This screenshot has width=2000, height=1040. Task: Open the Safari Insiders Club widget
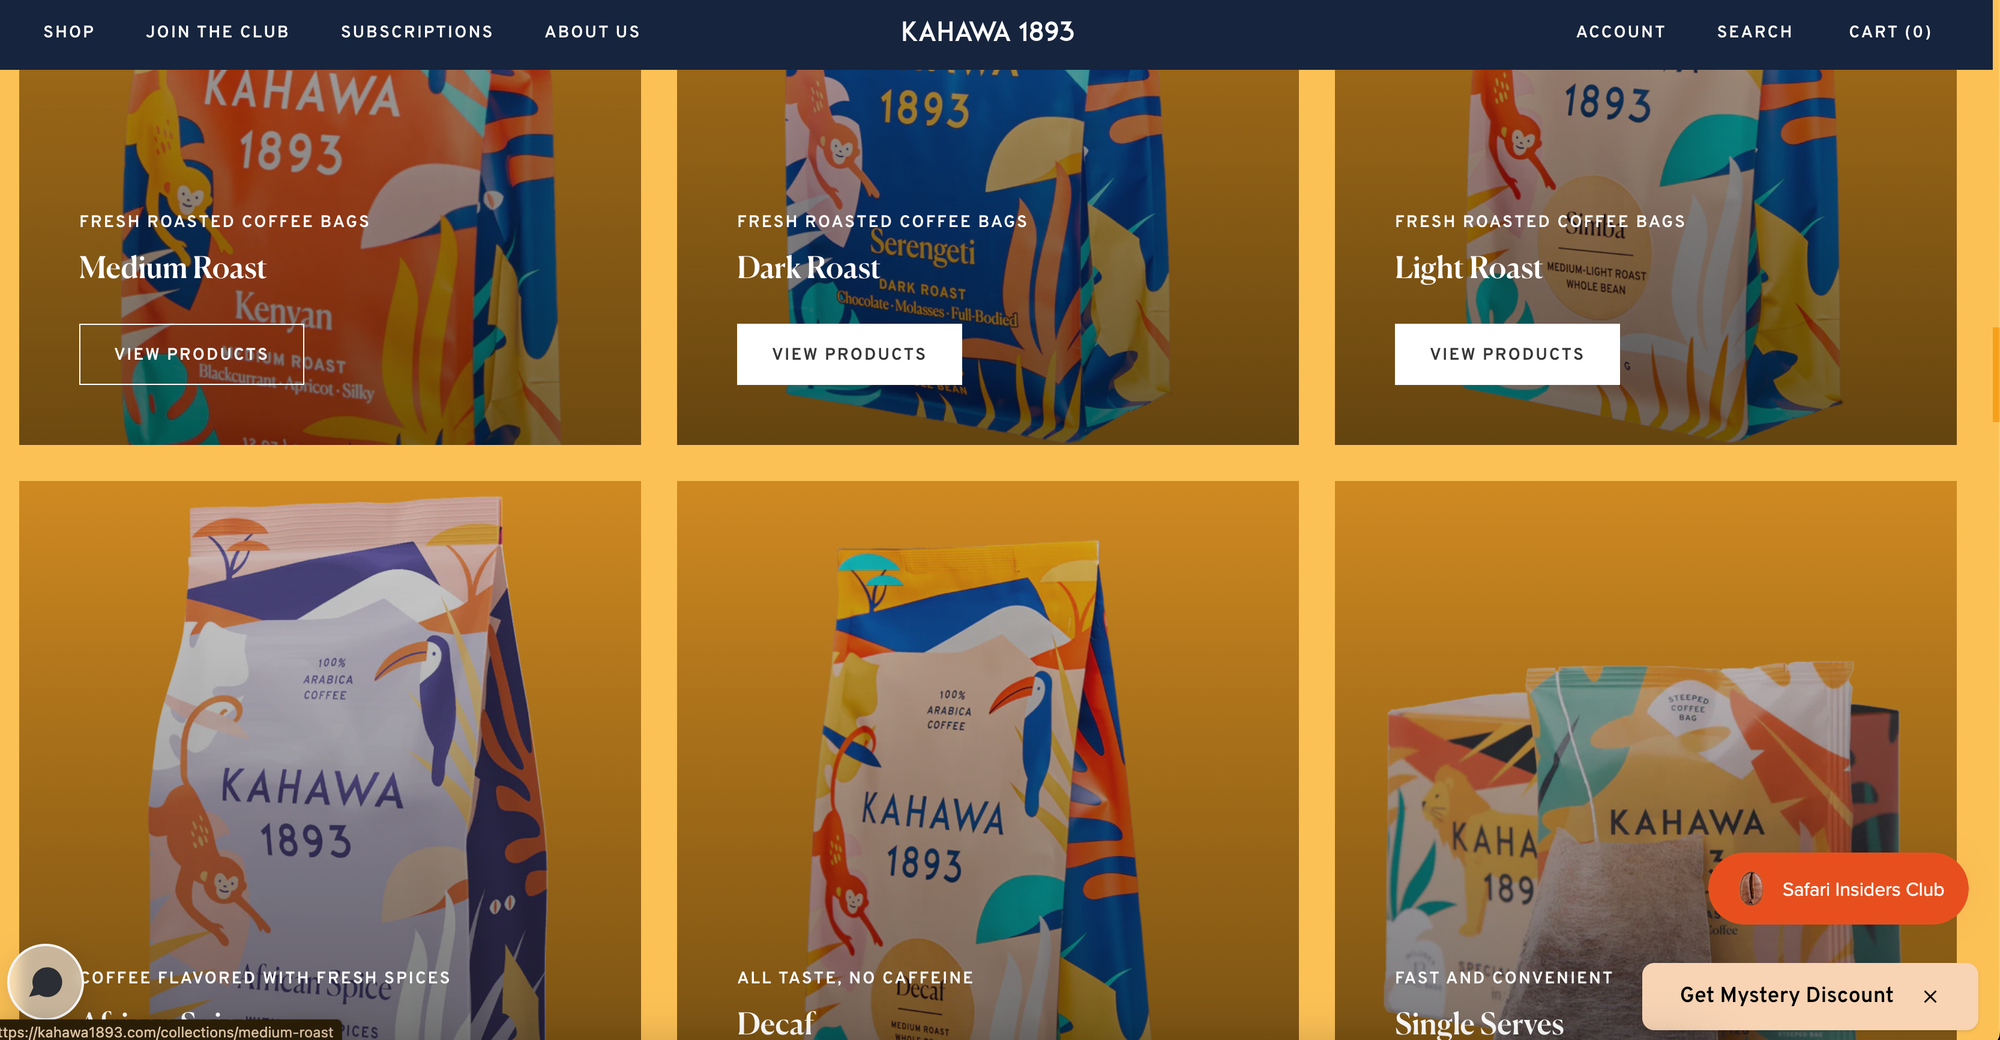[1838, 889]
